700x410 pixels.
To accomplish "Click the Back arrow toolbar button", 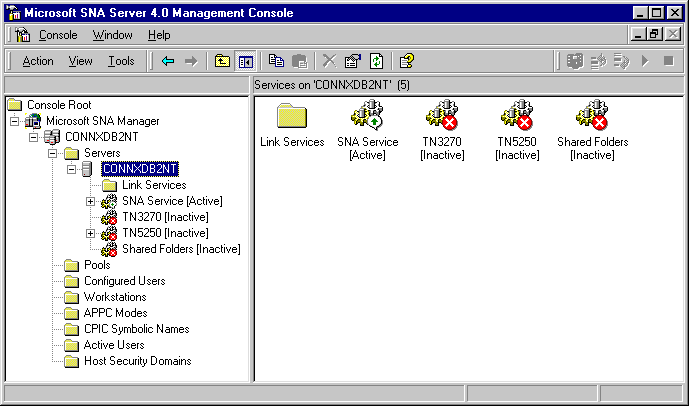I will click(x=168, y=61).
